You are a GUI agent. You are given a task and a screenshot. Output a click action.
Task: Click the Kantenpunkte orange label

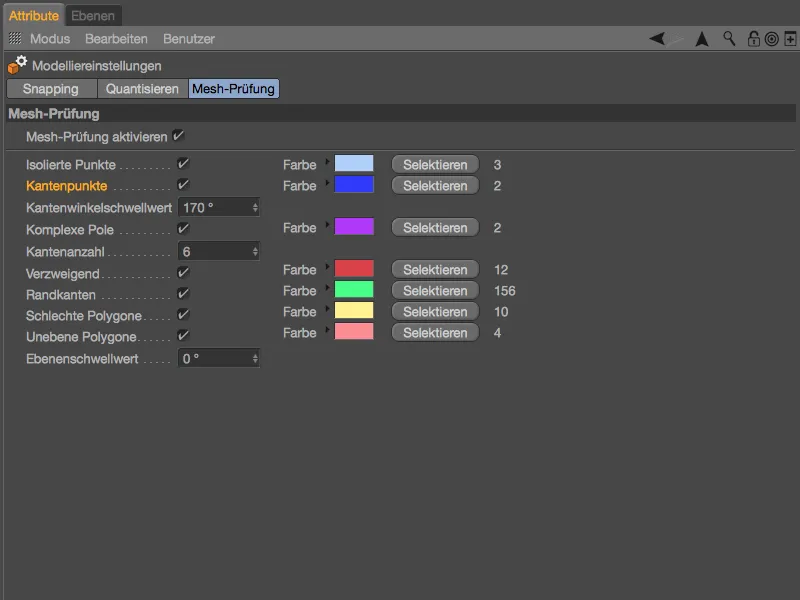[67, 186]
